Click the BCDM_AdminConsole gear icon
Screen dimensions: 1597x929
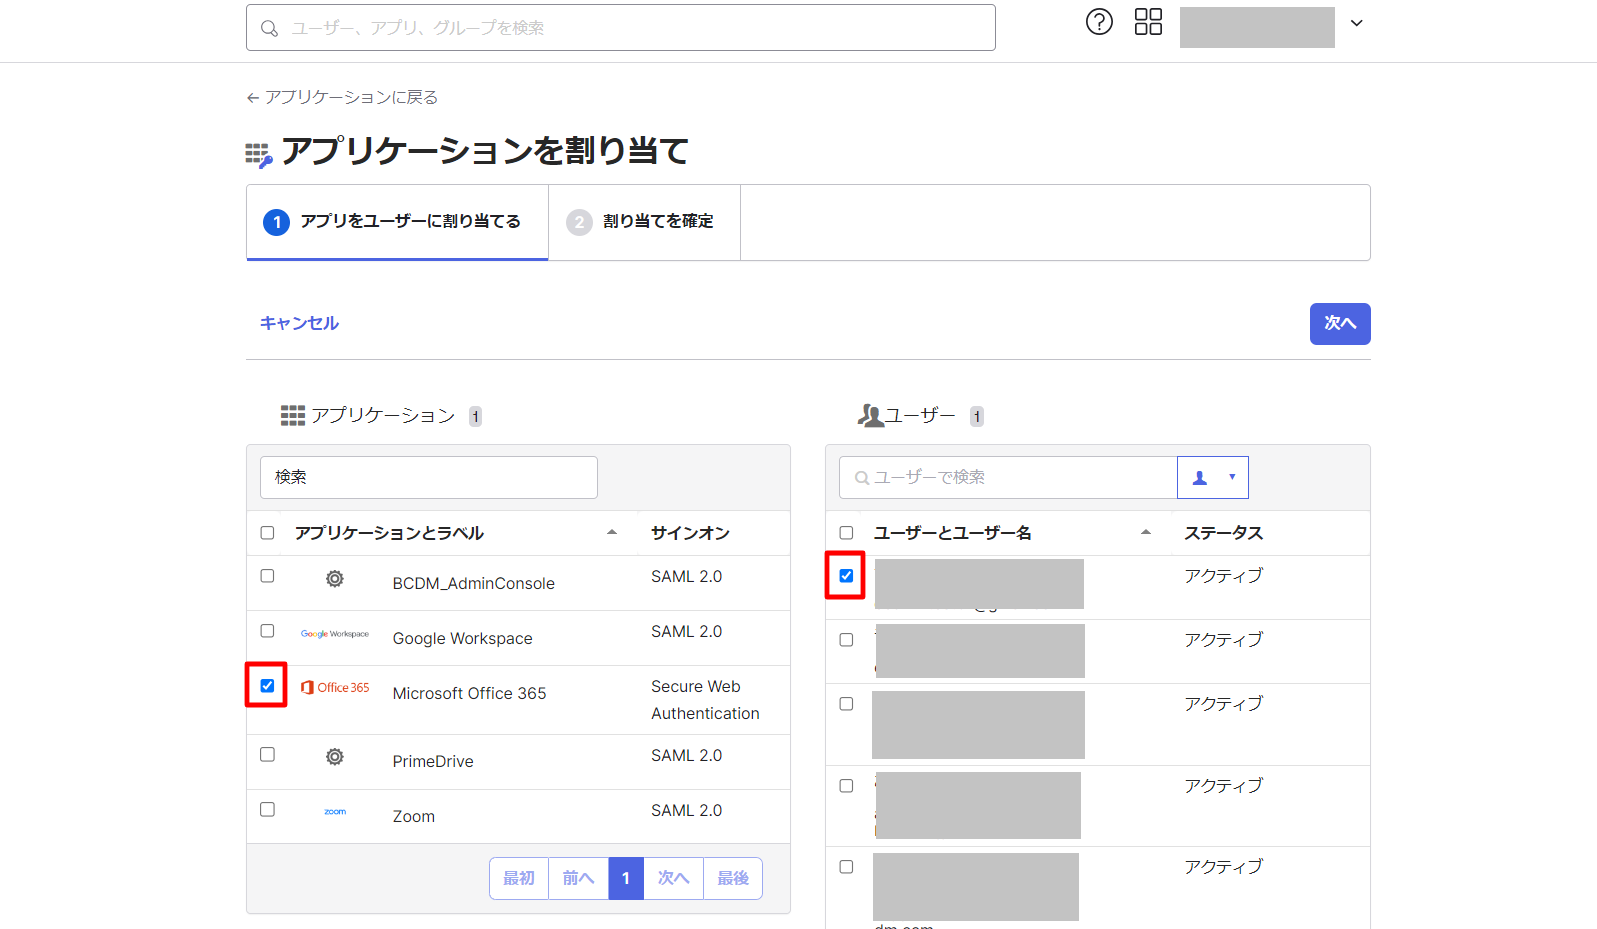tap(335, 579)
